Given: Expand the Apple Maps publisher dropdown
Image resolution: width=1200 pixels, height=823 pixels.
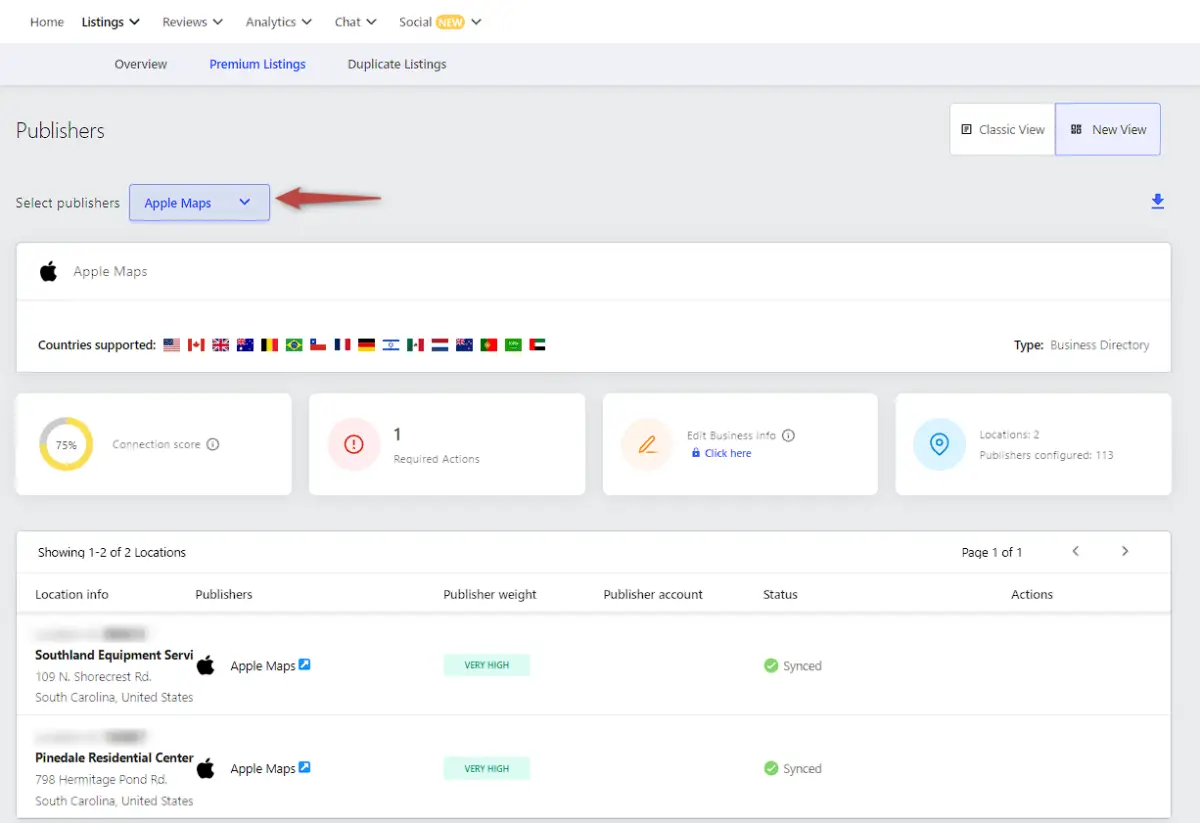Looking at the screenshot, I should pyautogui.click(x=199, y=203).
